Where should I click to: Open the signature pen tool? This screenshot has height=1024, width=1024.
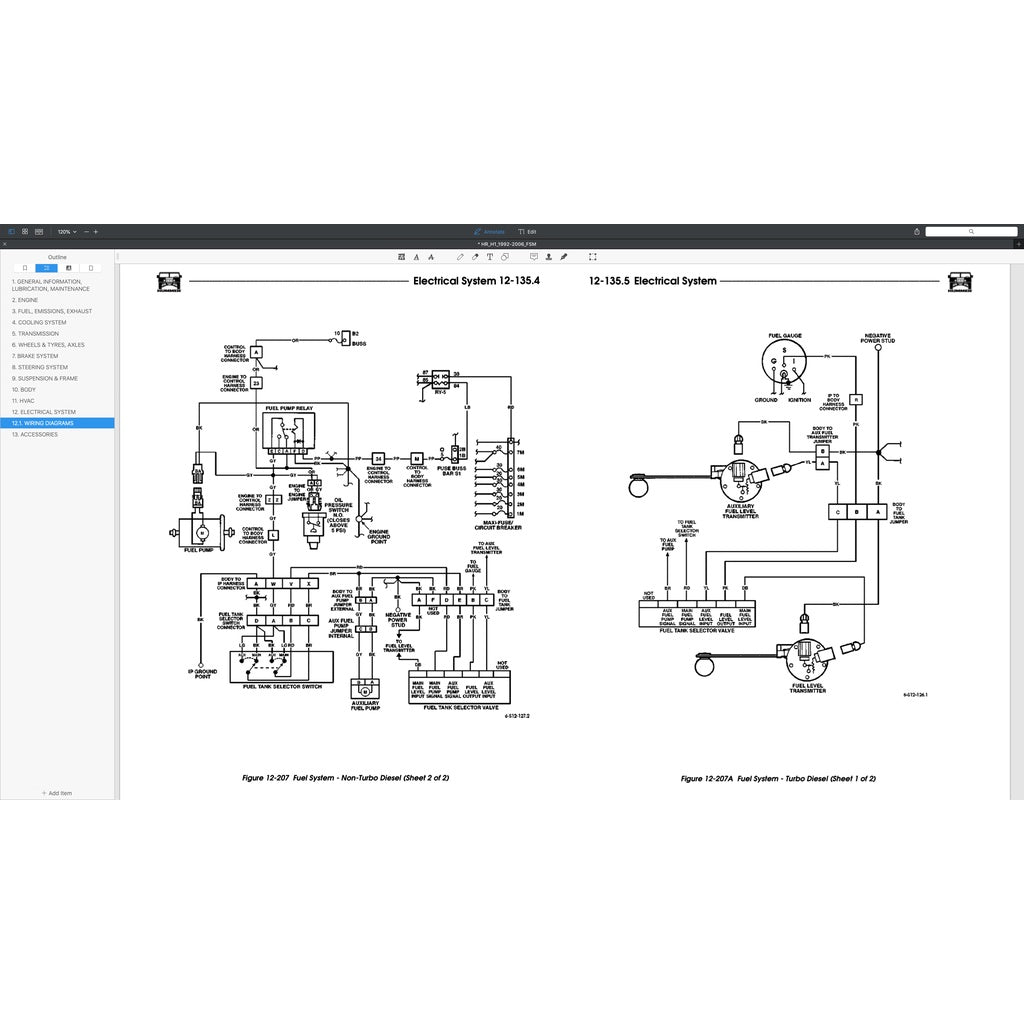[x=564, y=257]
